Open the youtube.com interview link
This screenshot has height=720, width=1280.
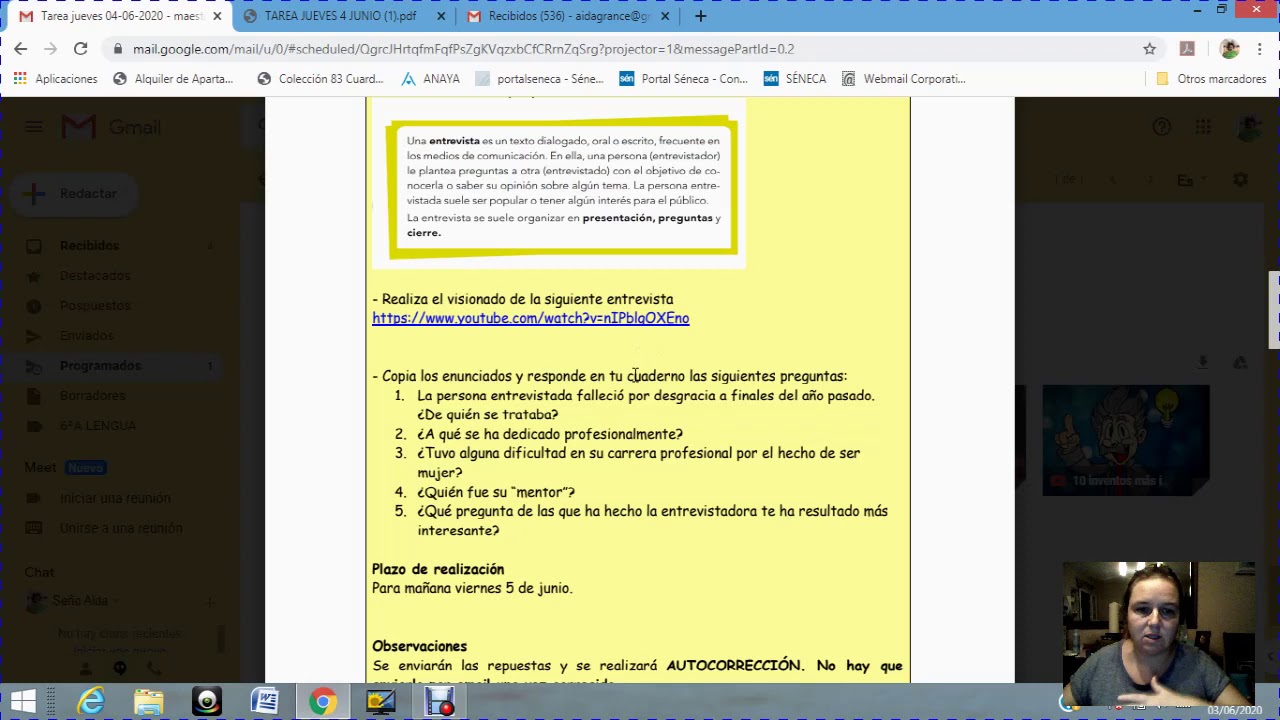pyautogui.click(x=530, y=318)
